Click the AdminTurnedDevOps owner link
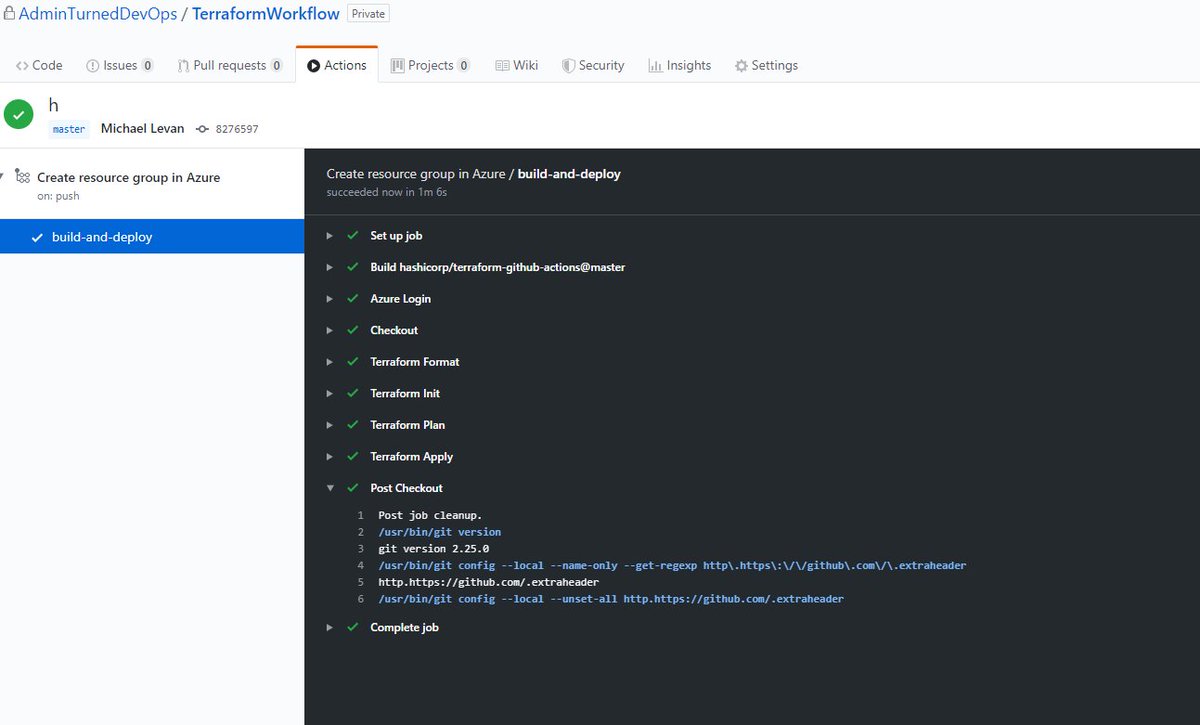Screen dimensions: 1200x725 click(98, 14)
